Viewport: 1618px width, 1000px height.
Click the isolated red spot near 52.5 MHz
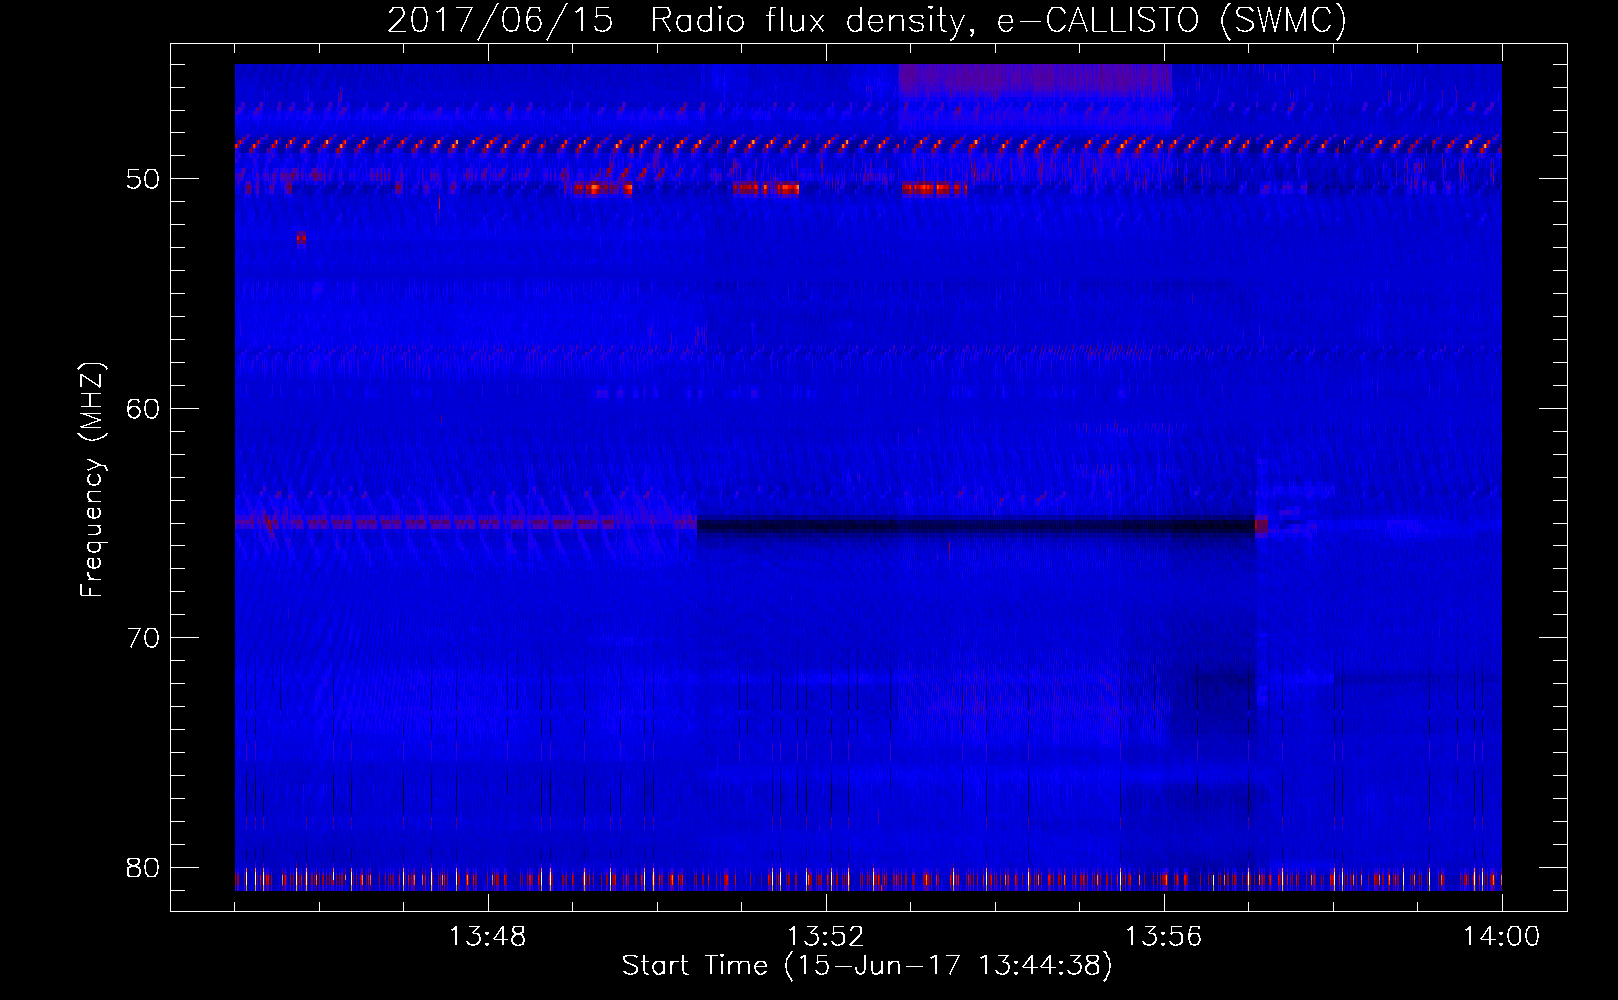click(301, 238)
